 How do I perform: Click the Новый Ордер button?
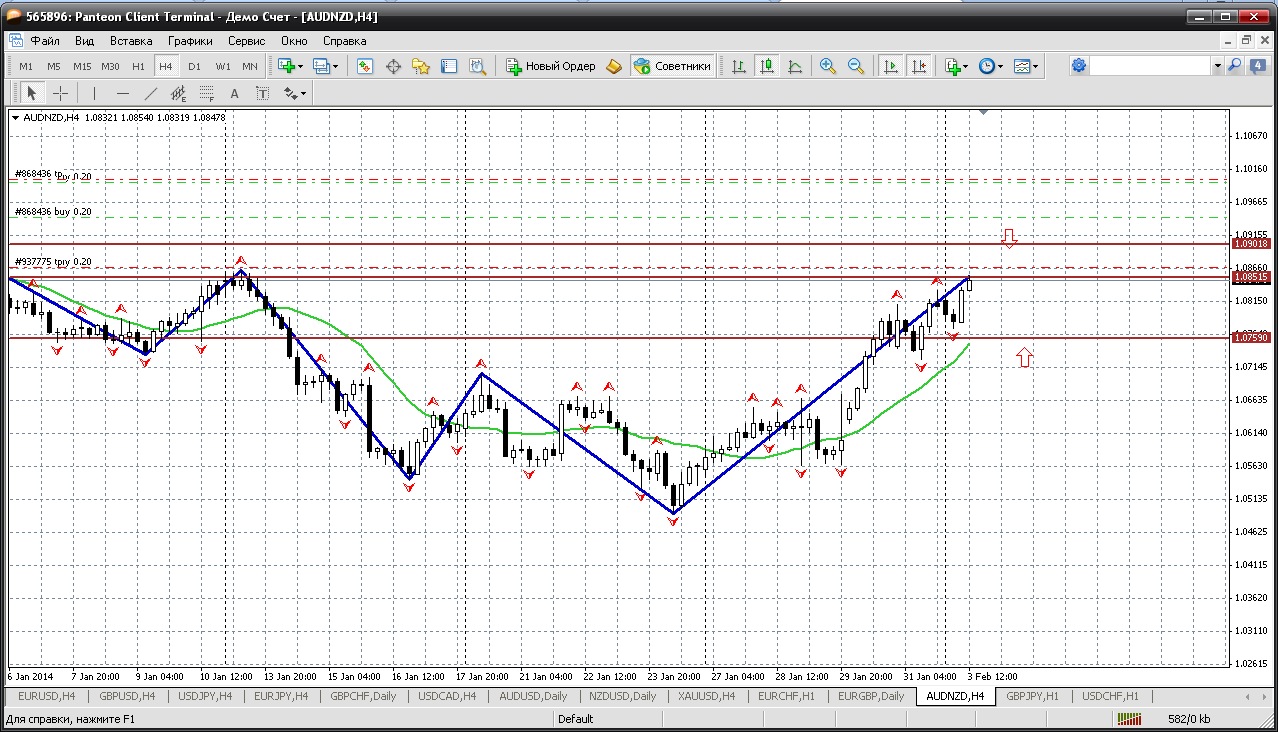pos(551,66)
